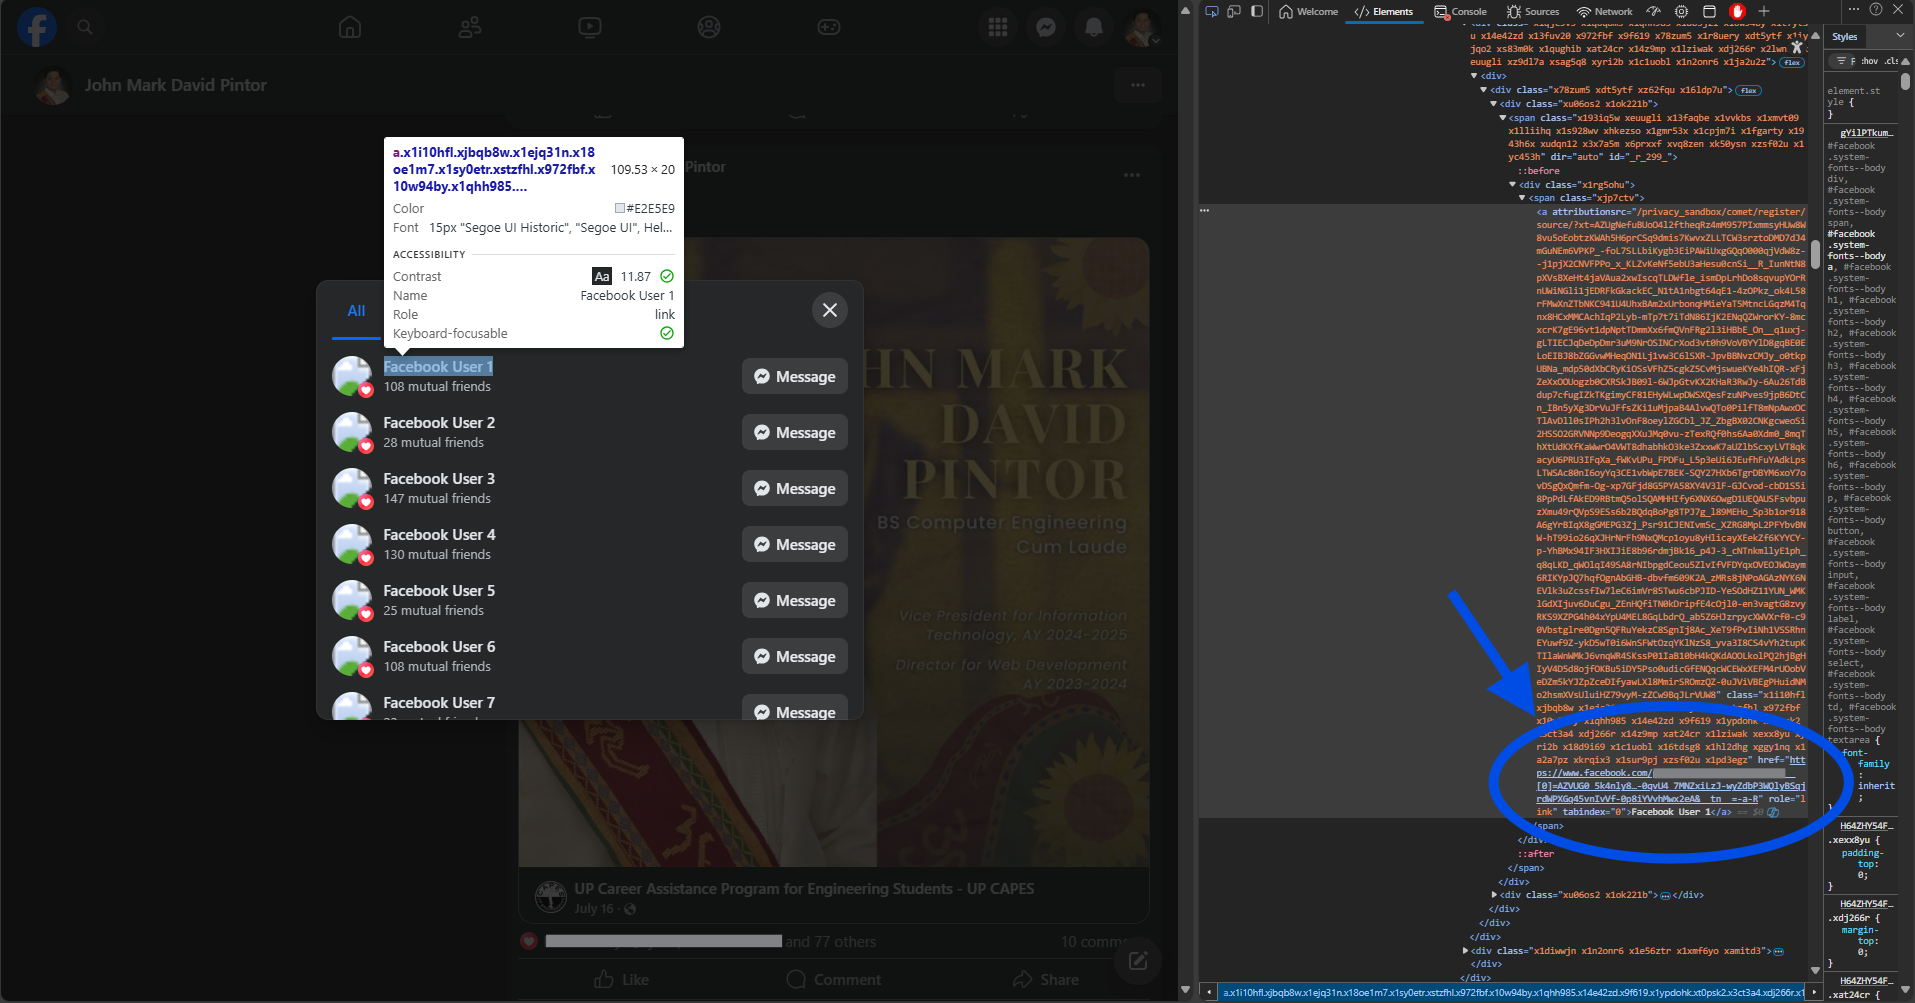Open the Application tool icon in DevTools
The width and height of the screenshot is (1915, 1003).
point(1710,12)
